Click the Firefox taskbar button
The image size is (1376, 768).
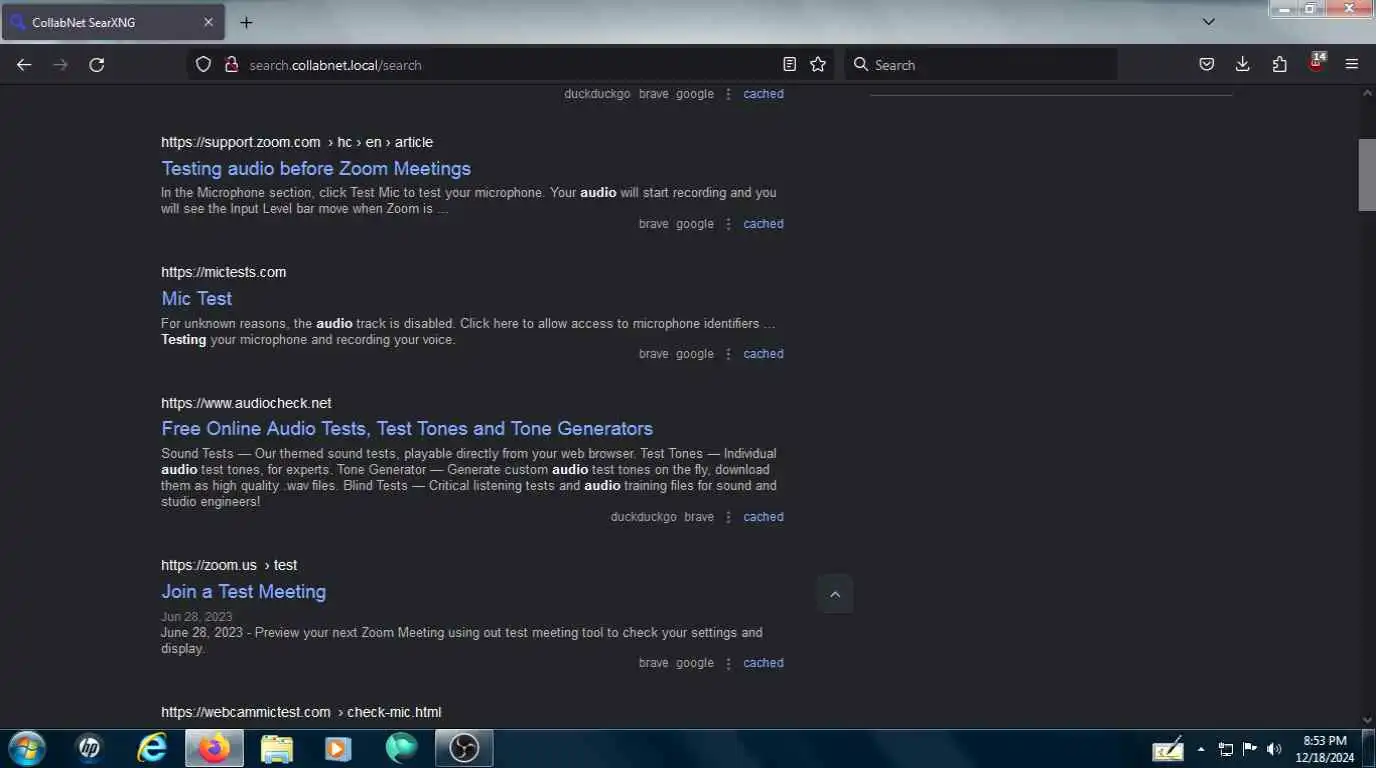[x=214, y=748]
